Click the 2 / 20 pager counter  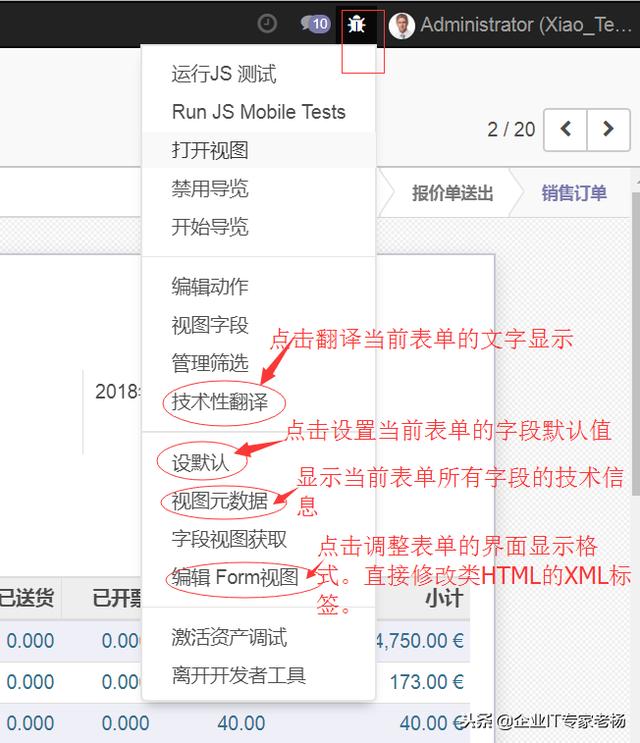[511, 129]
